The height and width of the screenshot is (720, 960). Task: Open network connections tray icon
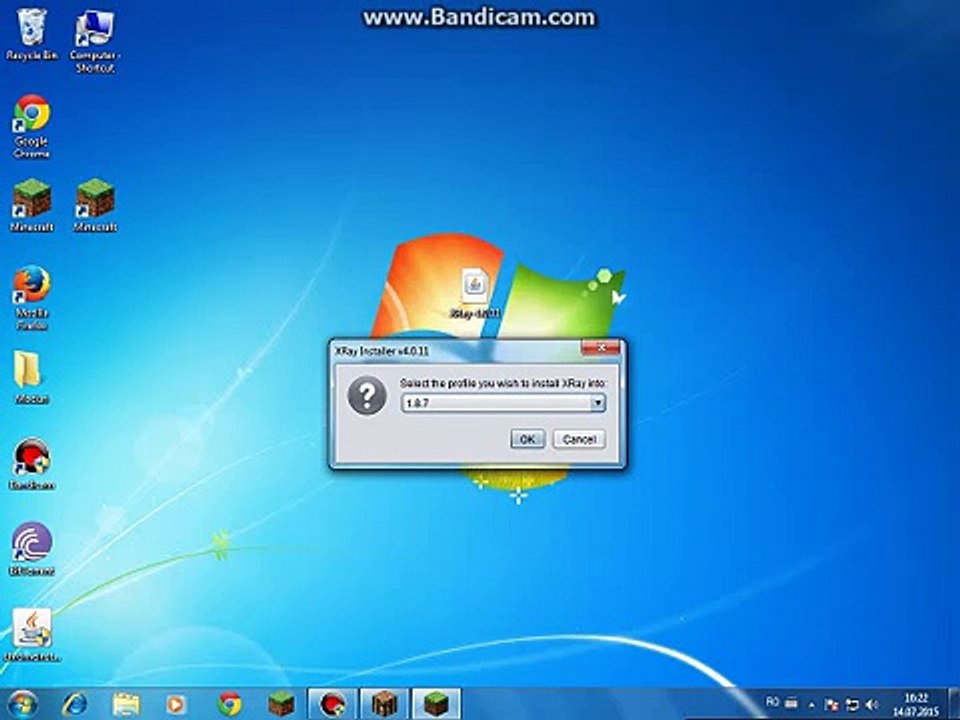coord(852,705)
